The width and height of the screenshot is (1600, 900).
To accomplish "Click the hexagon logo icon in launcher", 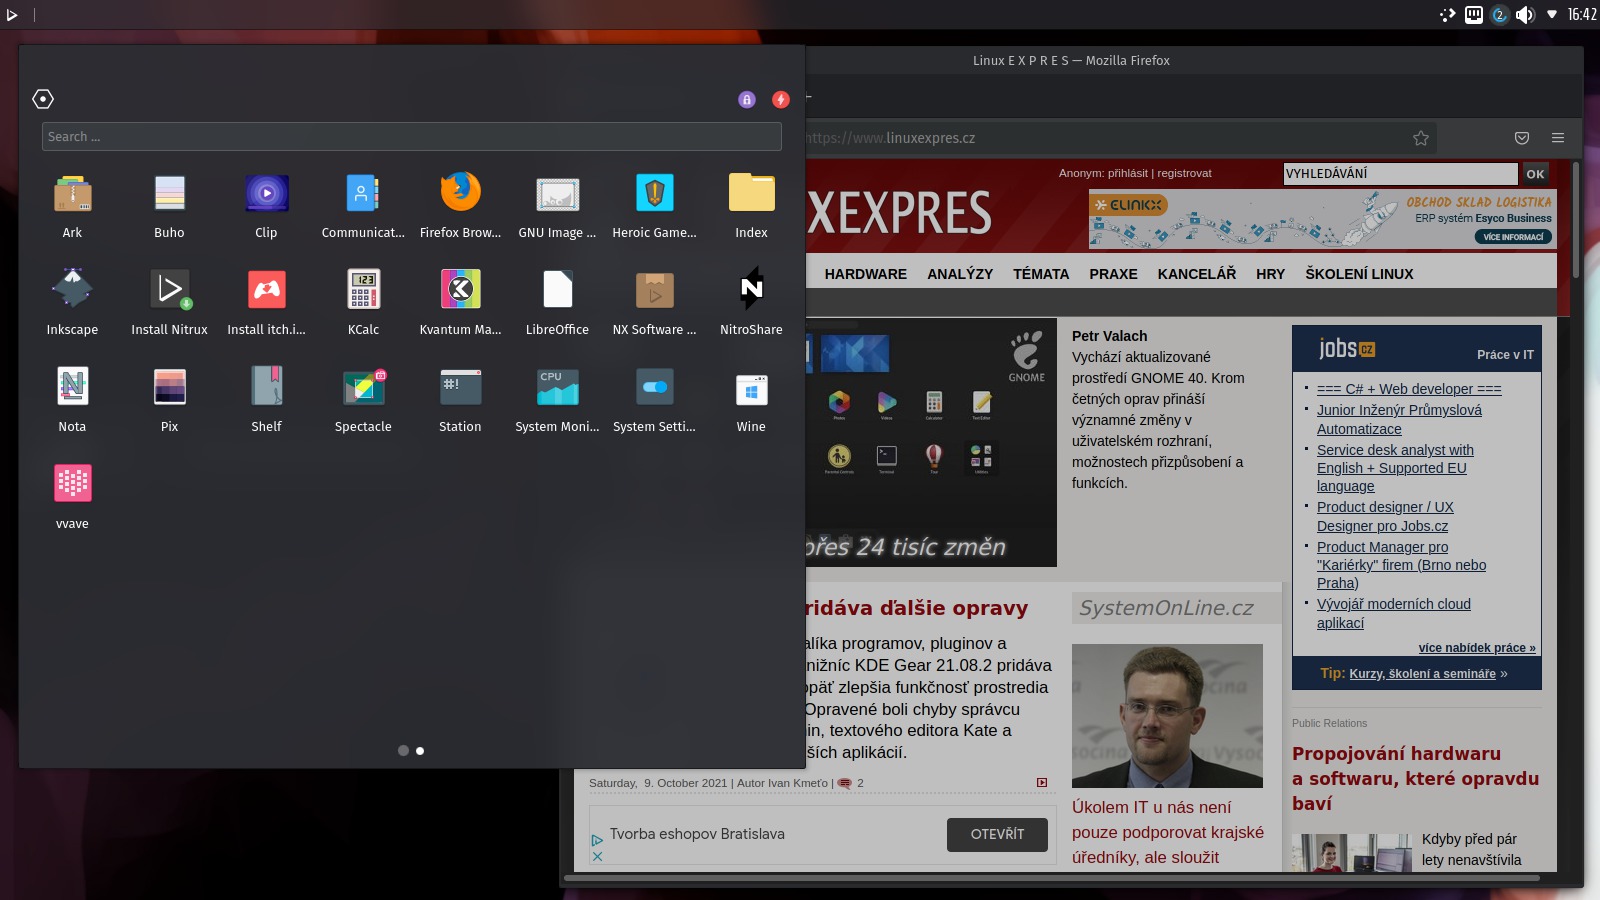I will click(43, 98).
